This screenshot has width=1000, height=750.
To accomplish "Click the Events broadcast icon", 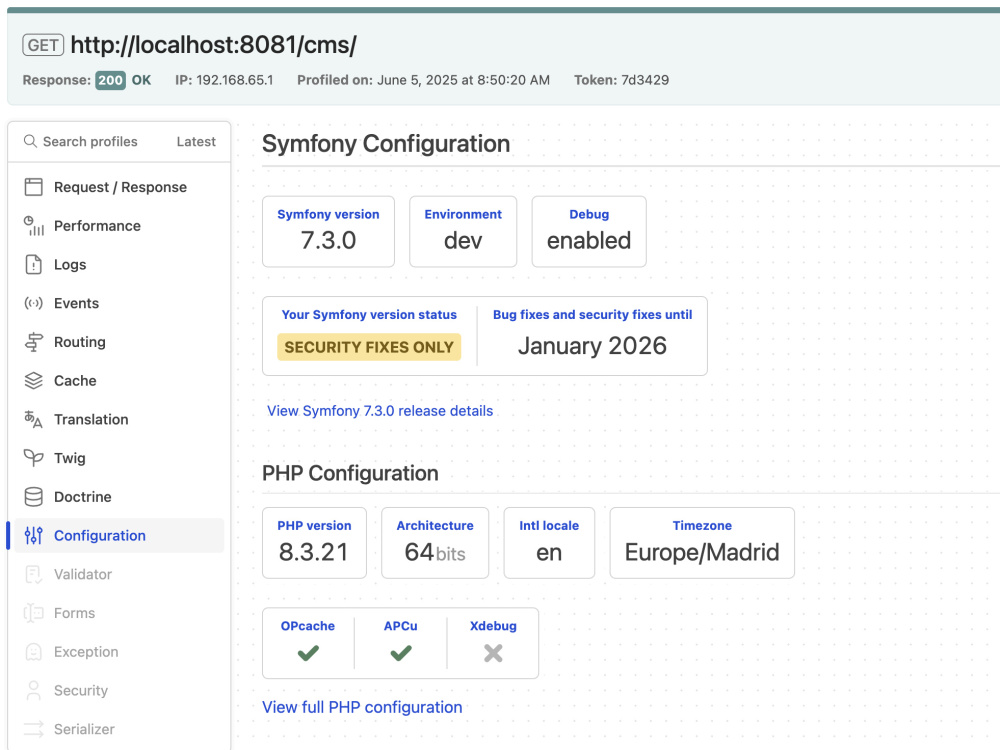I will (x=33, y=303).
